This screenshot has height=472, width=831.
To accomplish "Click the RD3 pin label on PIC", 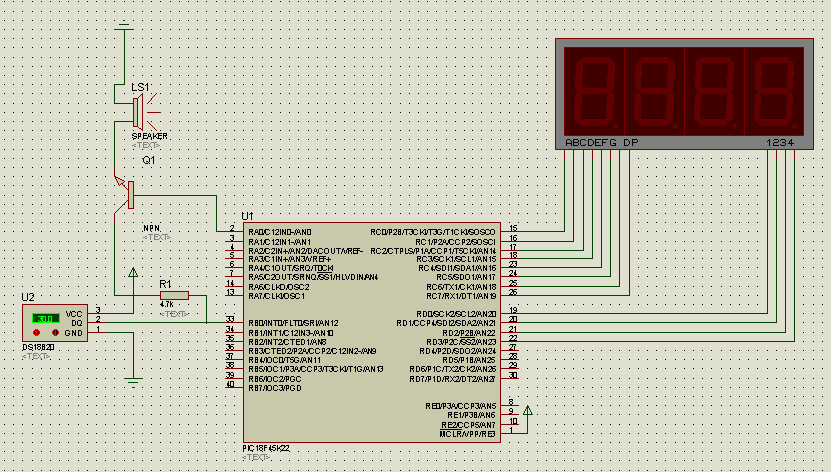I will click(461, 342).
